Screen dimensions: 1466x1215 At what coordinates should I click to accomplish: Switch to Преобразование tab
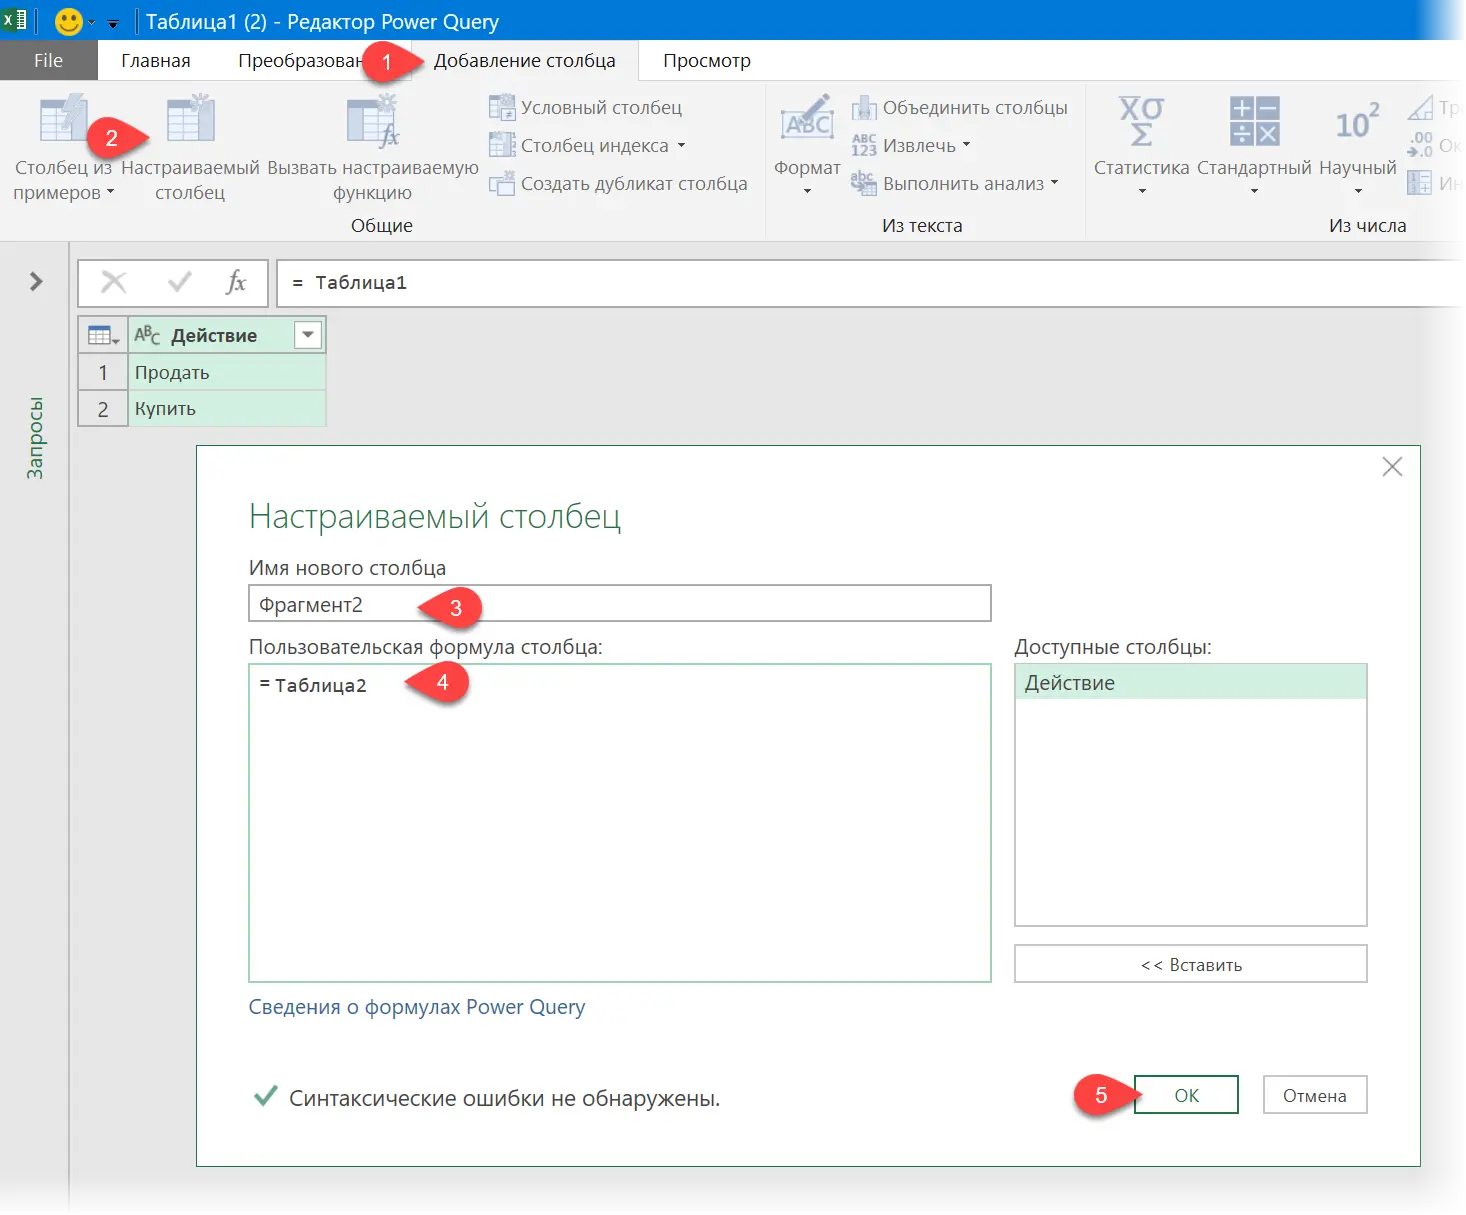click(x=300, y=60)
